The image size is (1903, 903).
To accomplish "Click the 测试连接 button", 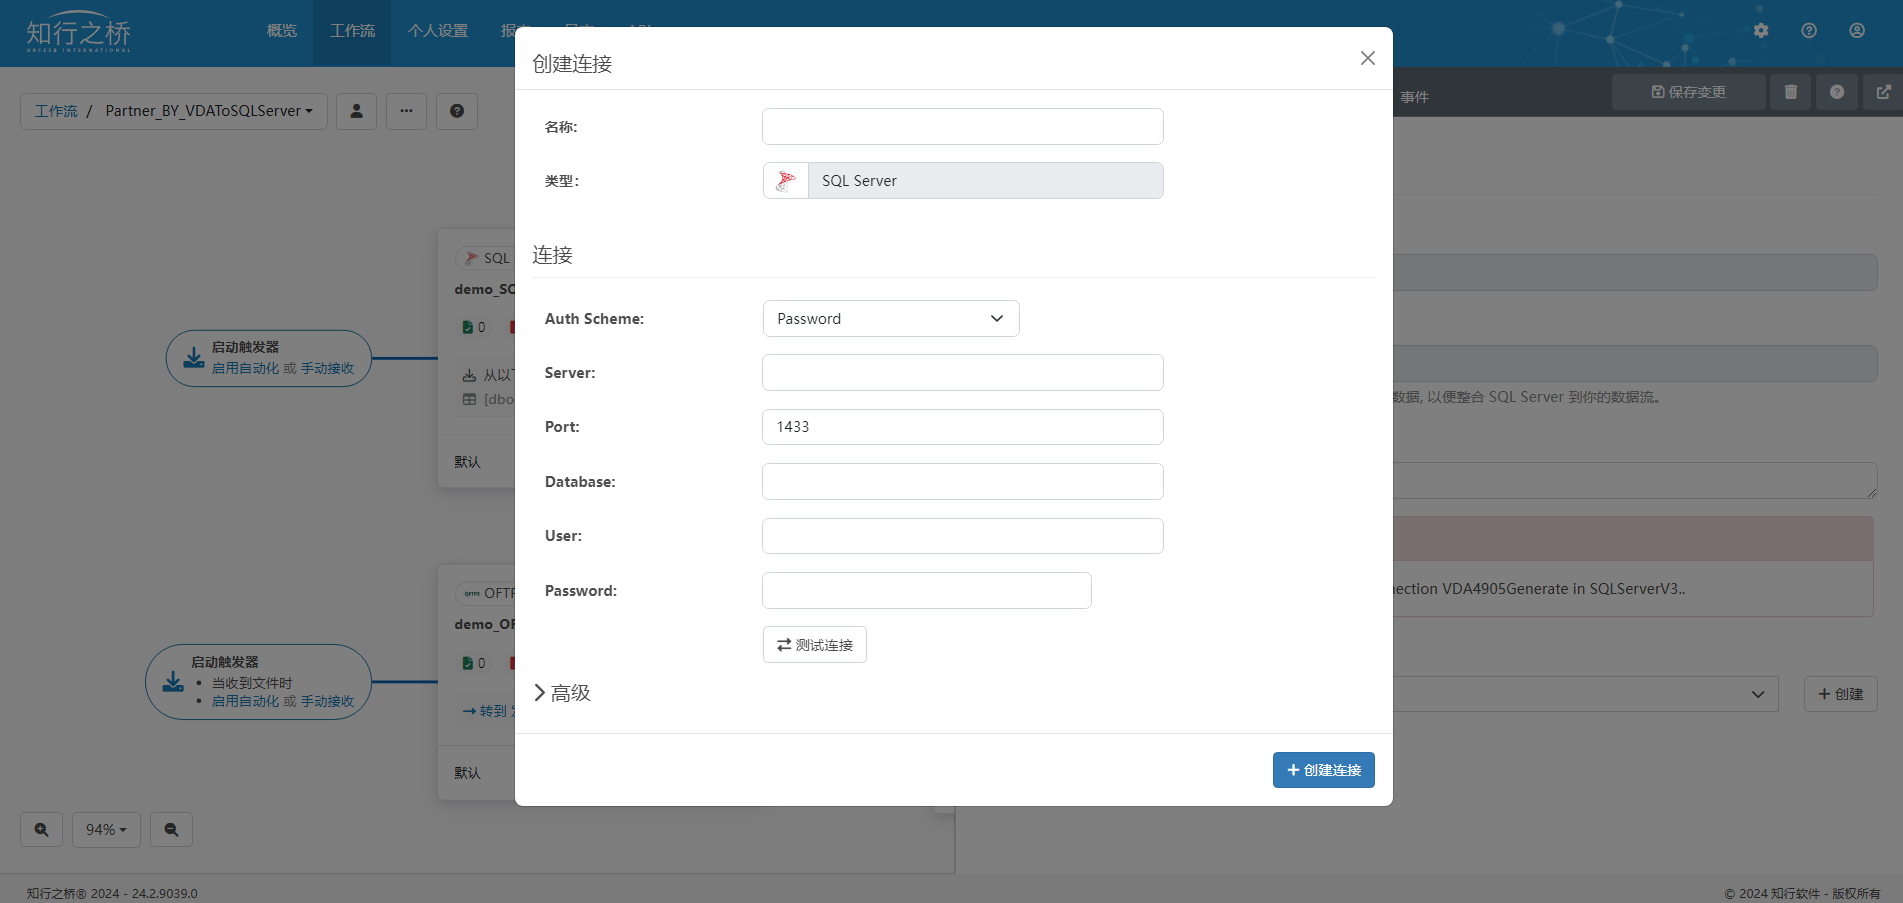I will pos(815,645).
